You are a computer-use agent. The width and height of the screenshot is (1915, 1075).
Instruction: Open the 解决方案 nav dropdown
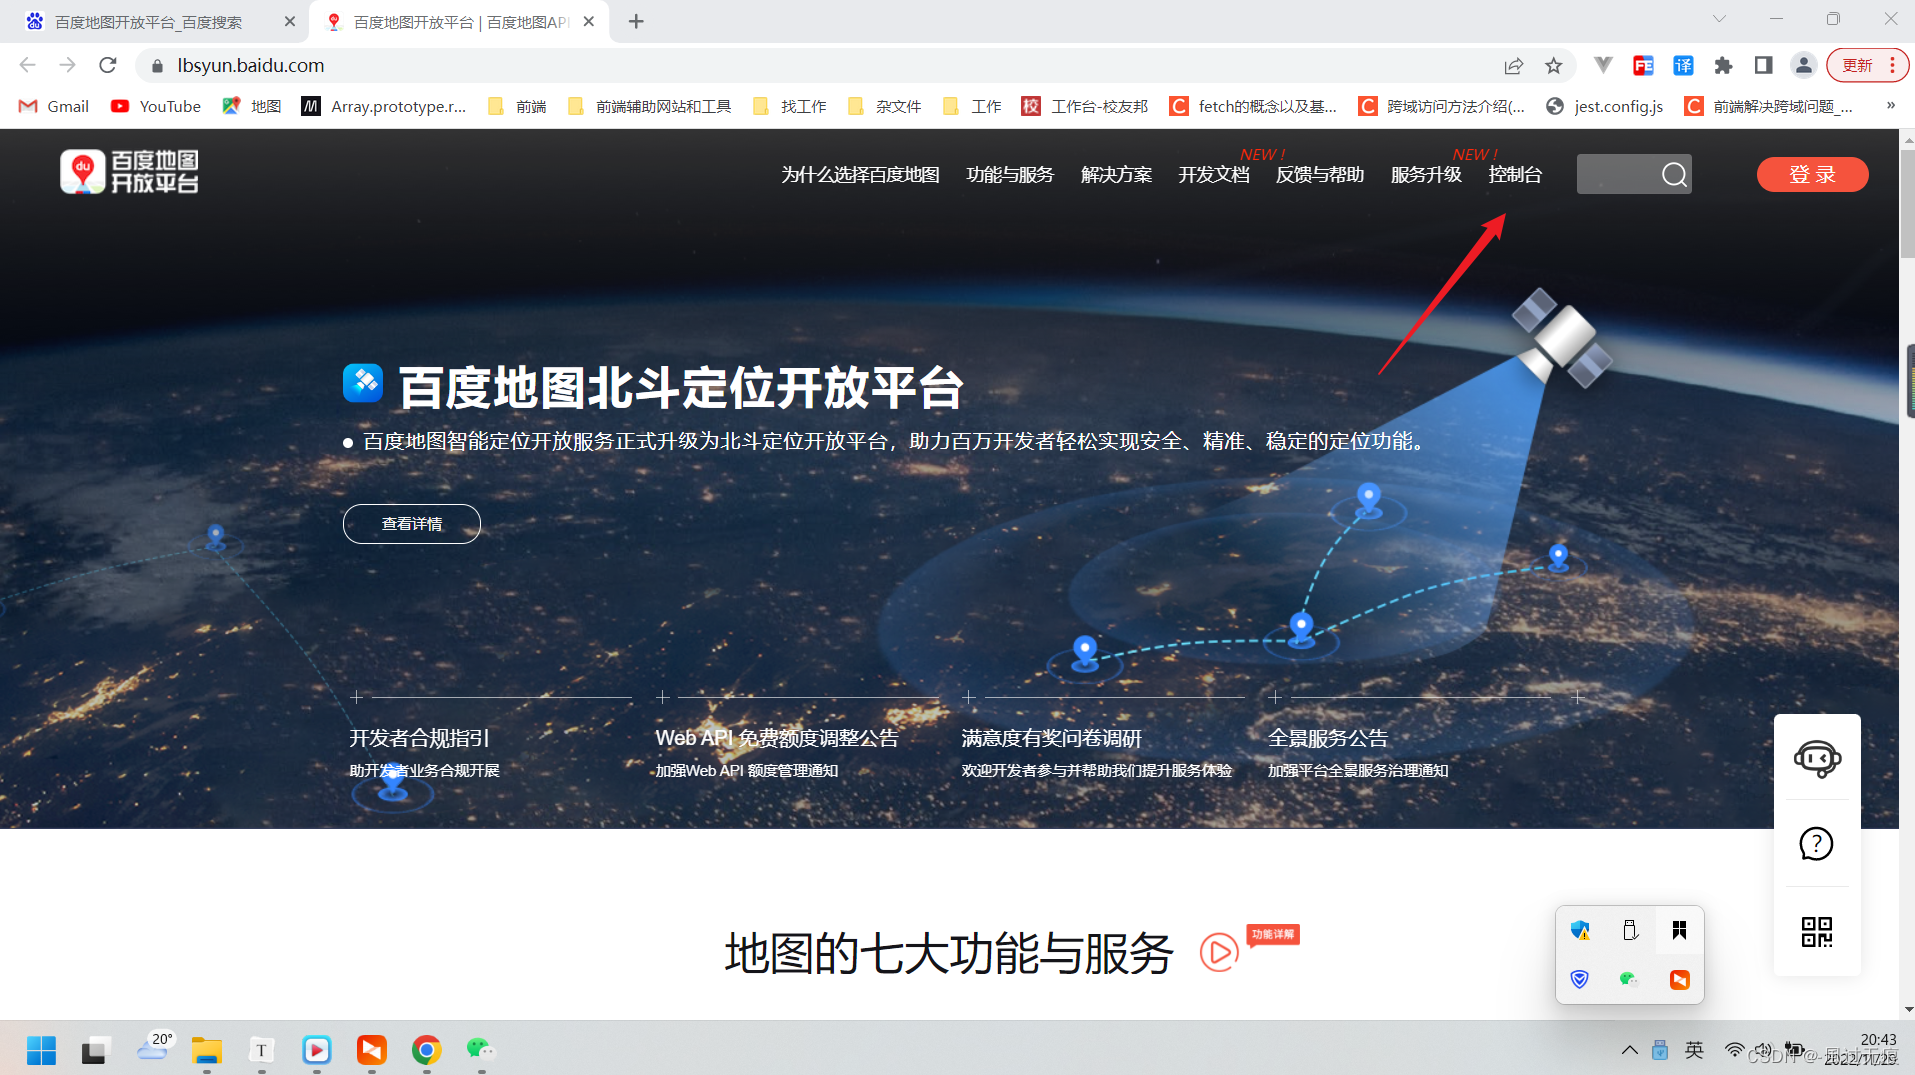[x=1116, y=175]
